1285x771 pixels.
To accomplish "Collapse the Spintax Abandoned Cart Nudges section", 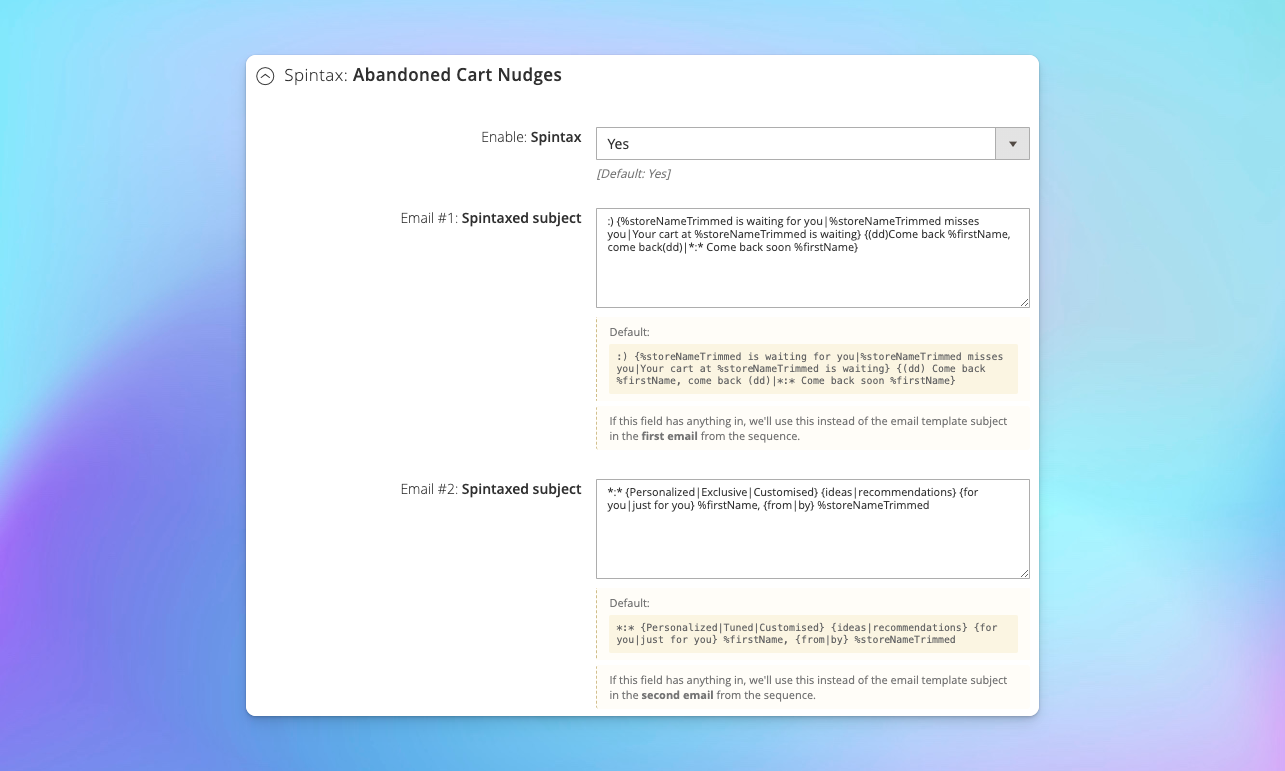I will pyautogui.click(x=265, y=76).
